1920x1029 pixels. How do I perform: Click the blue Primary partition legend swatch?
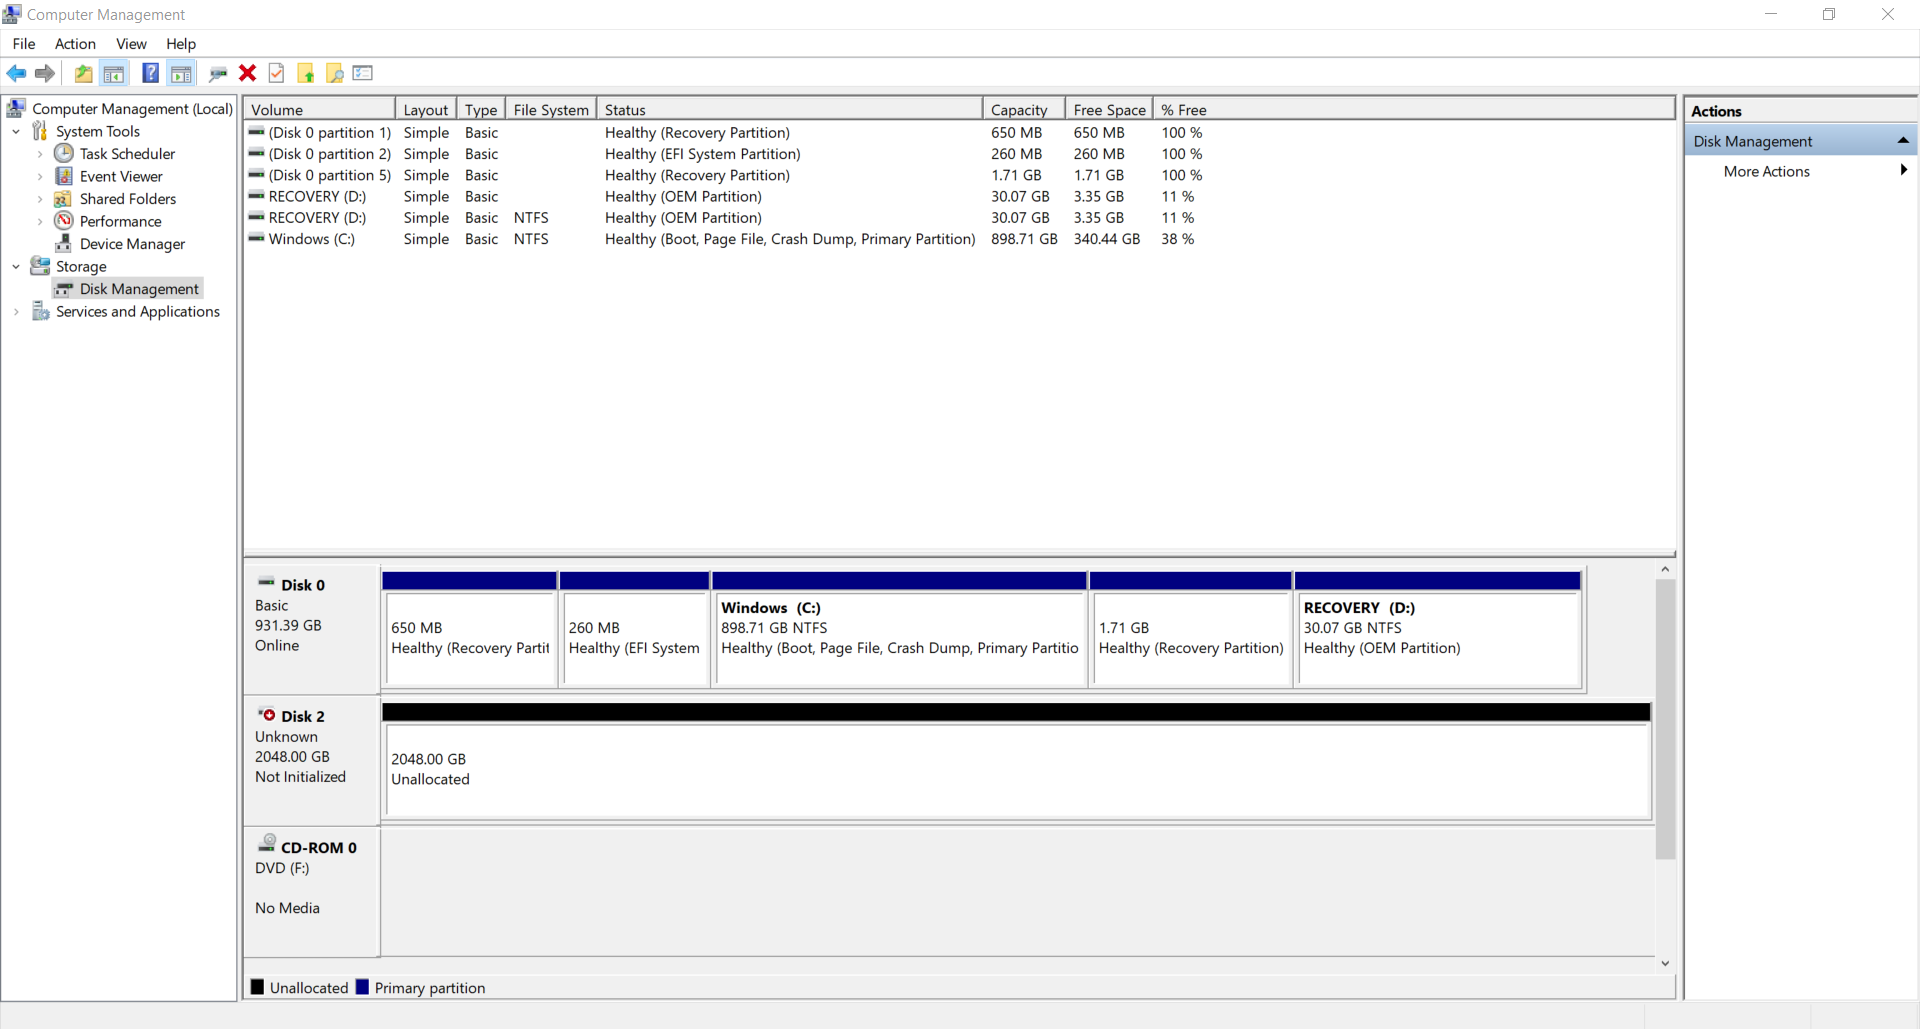[x=362, y=987]
